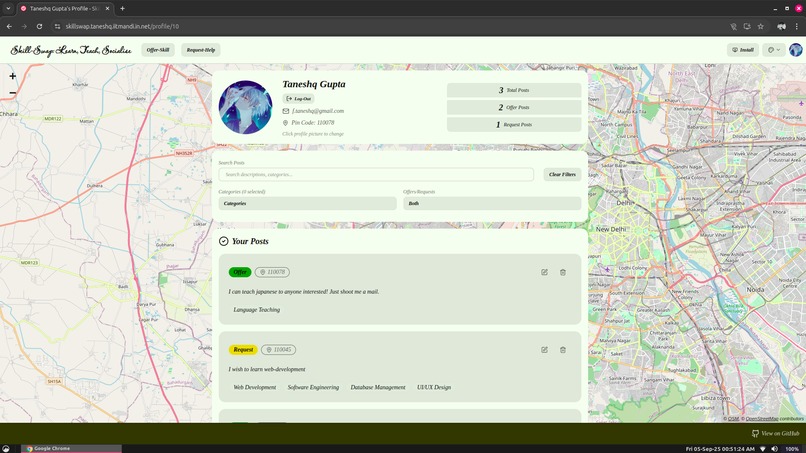806x453 pixels.
Task: Click the install-app icon in address bar
Action: (747, 26)
